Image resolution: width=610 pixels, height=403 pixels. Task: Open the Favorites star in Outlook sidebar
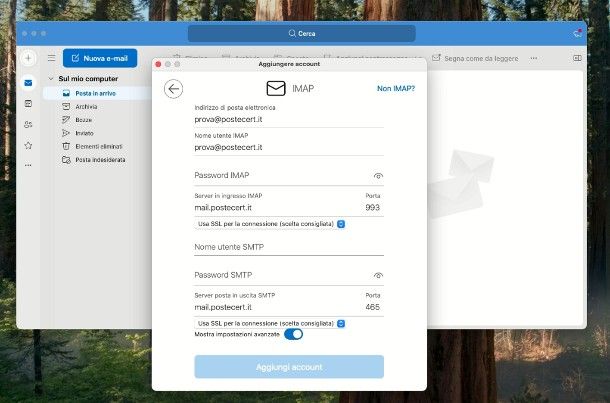(28, 145)
